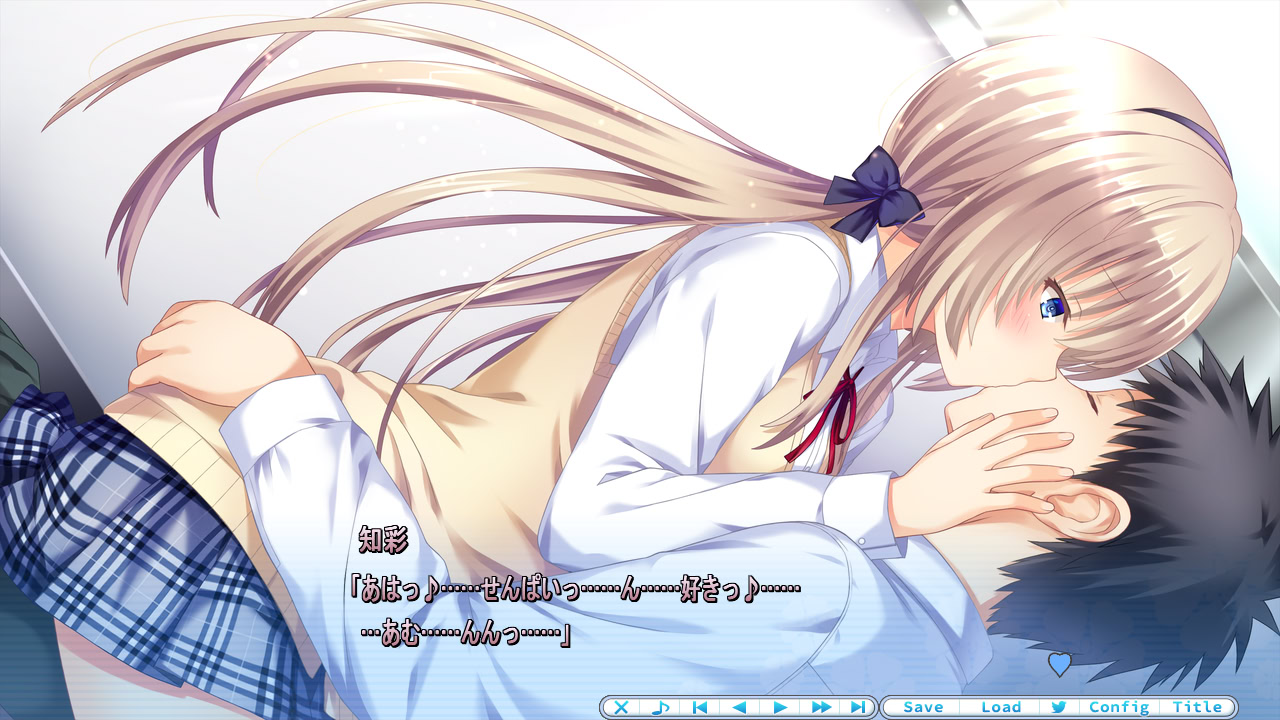Share on Twitter via bird icon
The width and height of the screenshot is (1280, 720).
pyautogui.click(x=1058, y=707)
